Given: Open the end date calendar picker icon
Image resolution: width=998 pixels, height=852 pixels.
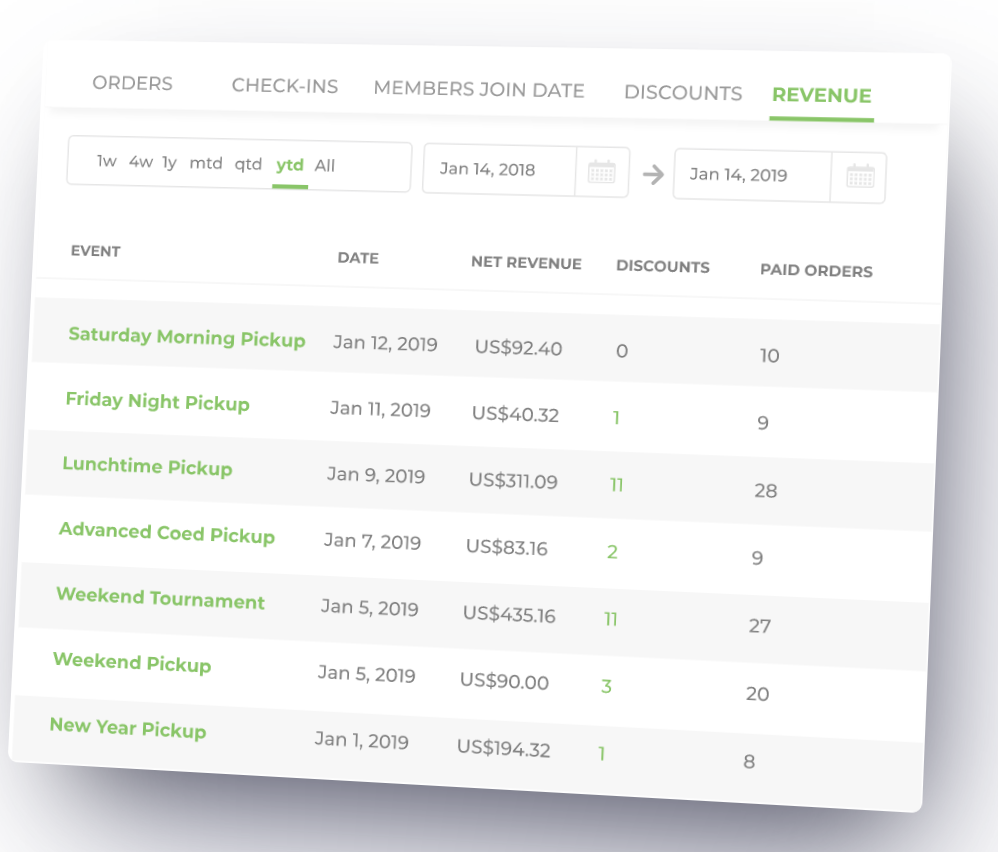Looking at the screenshot, I should (x=860, y=176).
